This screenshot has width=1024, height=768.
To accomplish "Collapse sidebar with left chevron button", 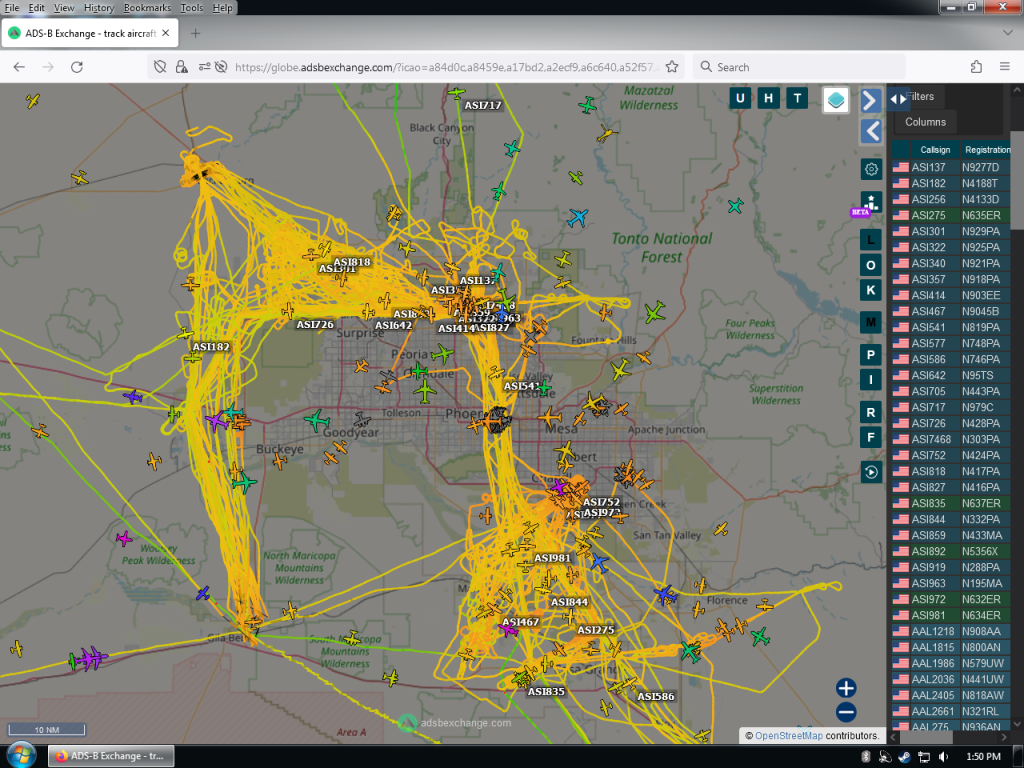I will click(x=871, y=131).
